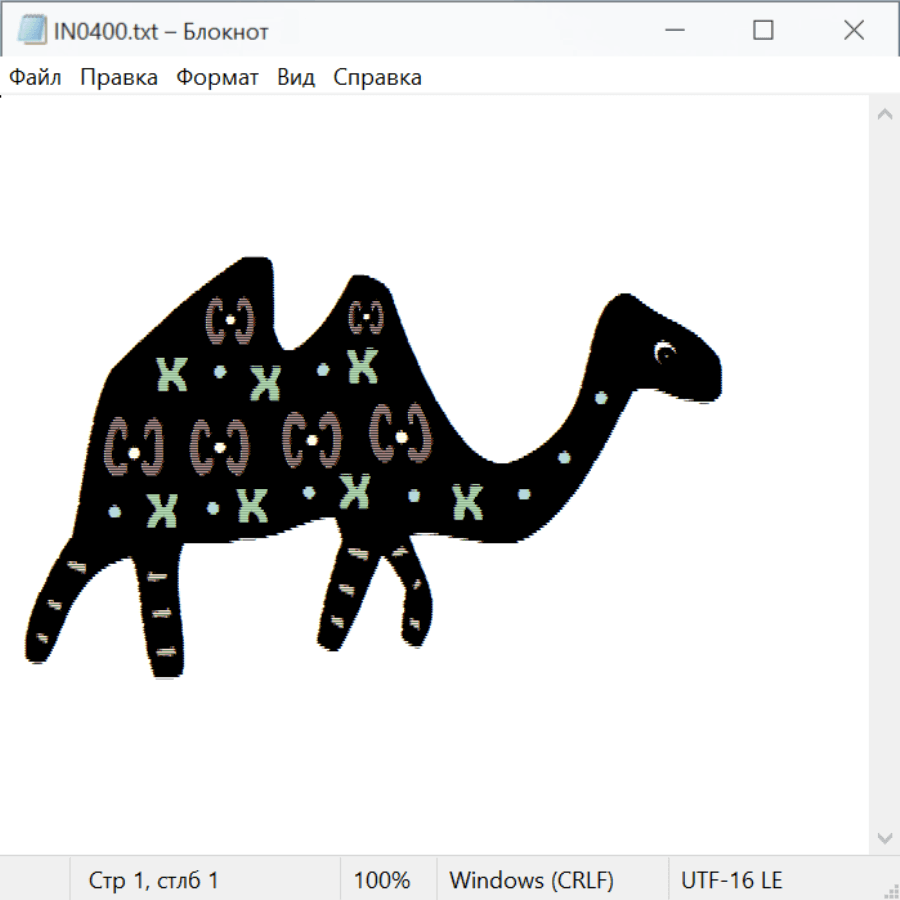This screenshot has height=900, width=900.
Task: Open the Правка menu
Action: [119, 78]
